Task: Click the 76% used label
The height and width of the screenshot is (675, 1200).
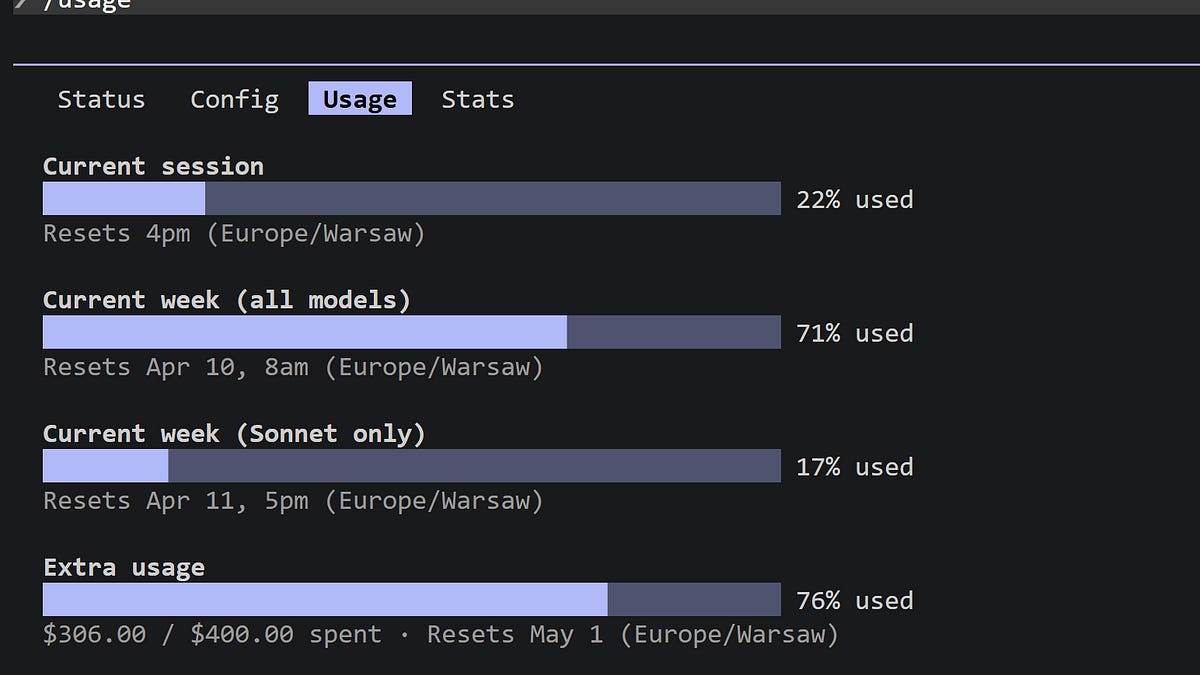Action: pyautogui.click(x=855, y=601)
